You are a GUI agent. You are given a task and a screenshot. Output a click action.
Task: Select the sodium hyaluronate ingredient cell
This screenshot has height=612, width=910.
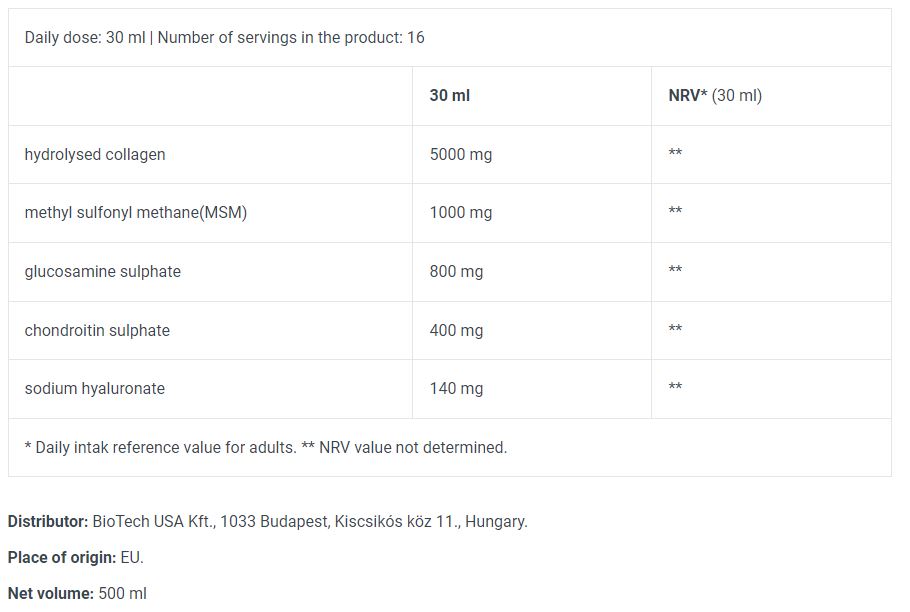click(94, 389)
